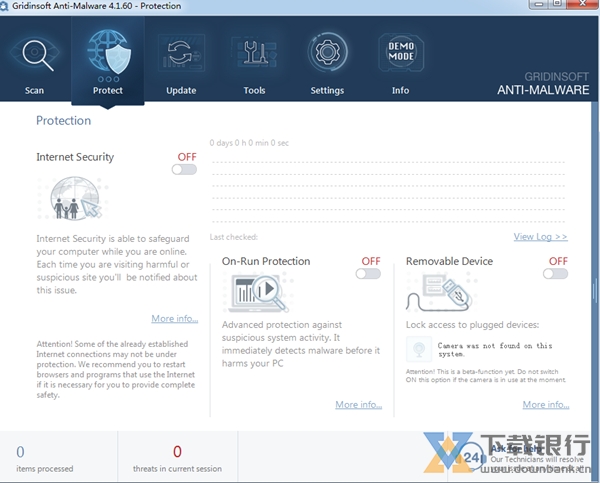Click the '0 days 0 h 0 min 0 sec' timer

click(249, 143)
